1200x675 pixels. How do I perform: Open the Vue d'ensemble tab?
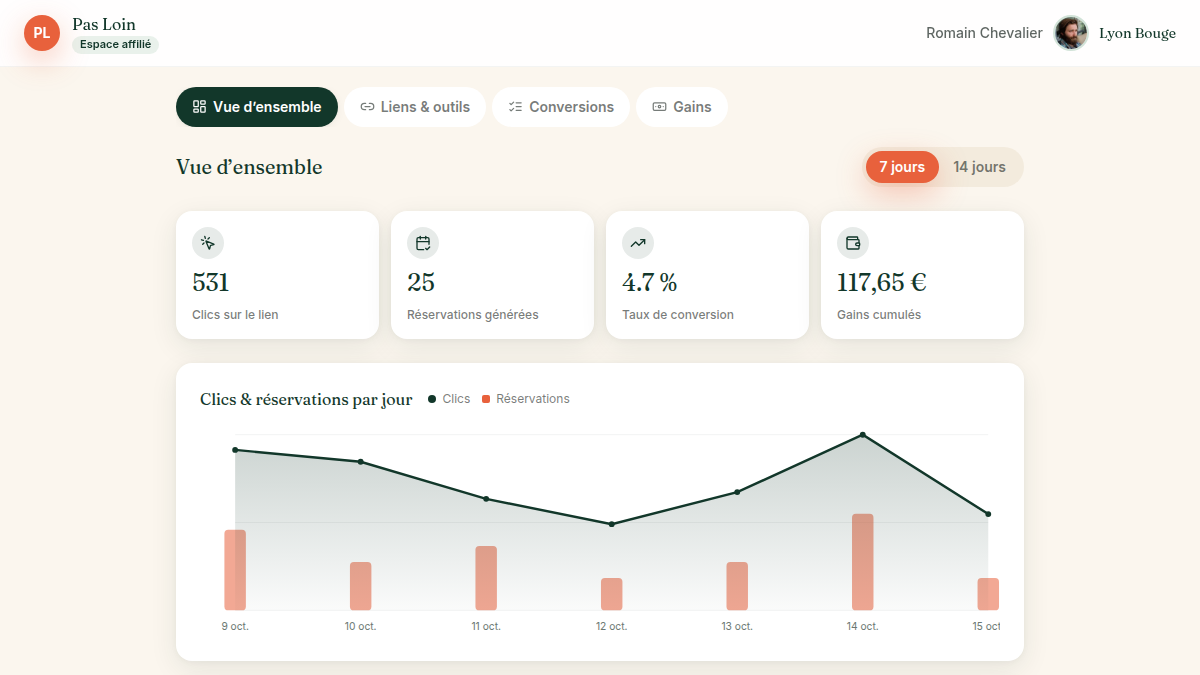point(257,107)
